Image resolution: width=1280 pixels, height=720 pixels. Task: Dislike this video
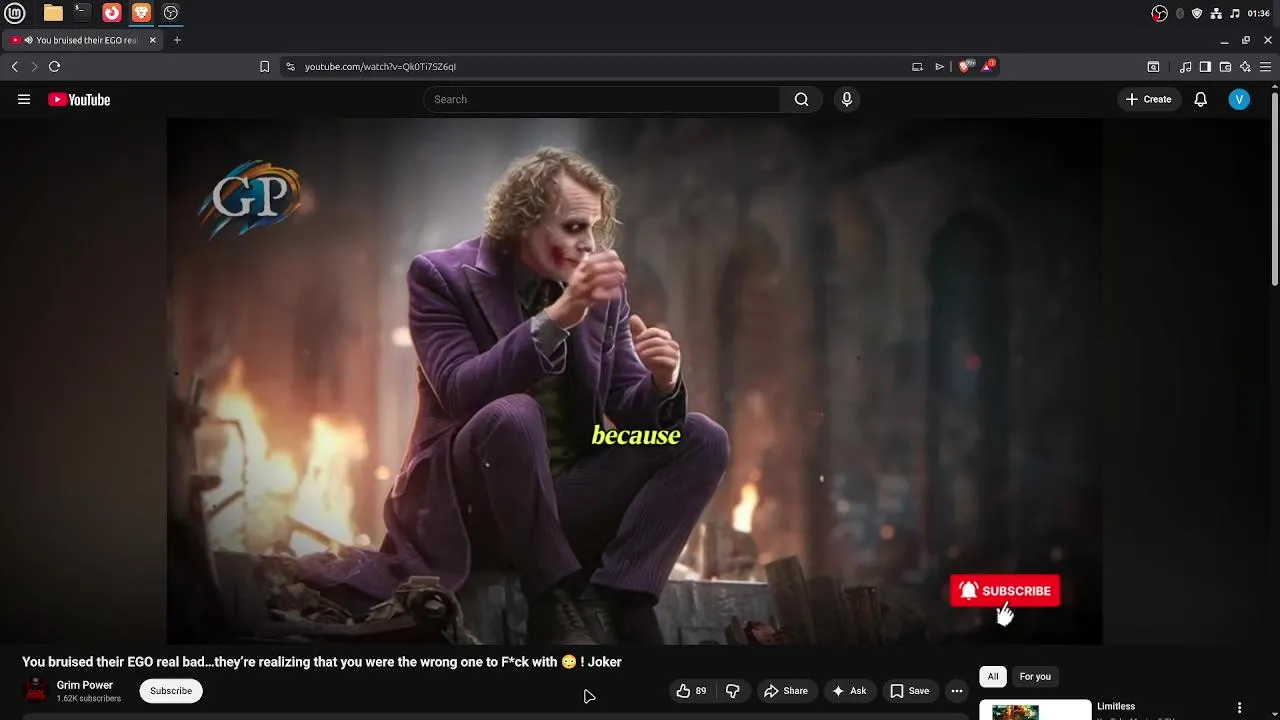733,691
